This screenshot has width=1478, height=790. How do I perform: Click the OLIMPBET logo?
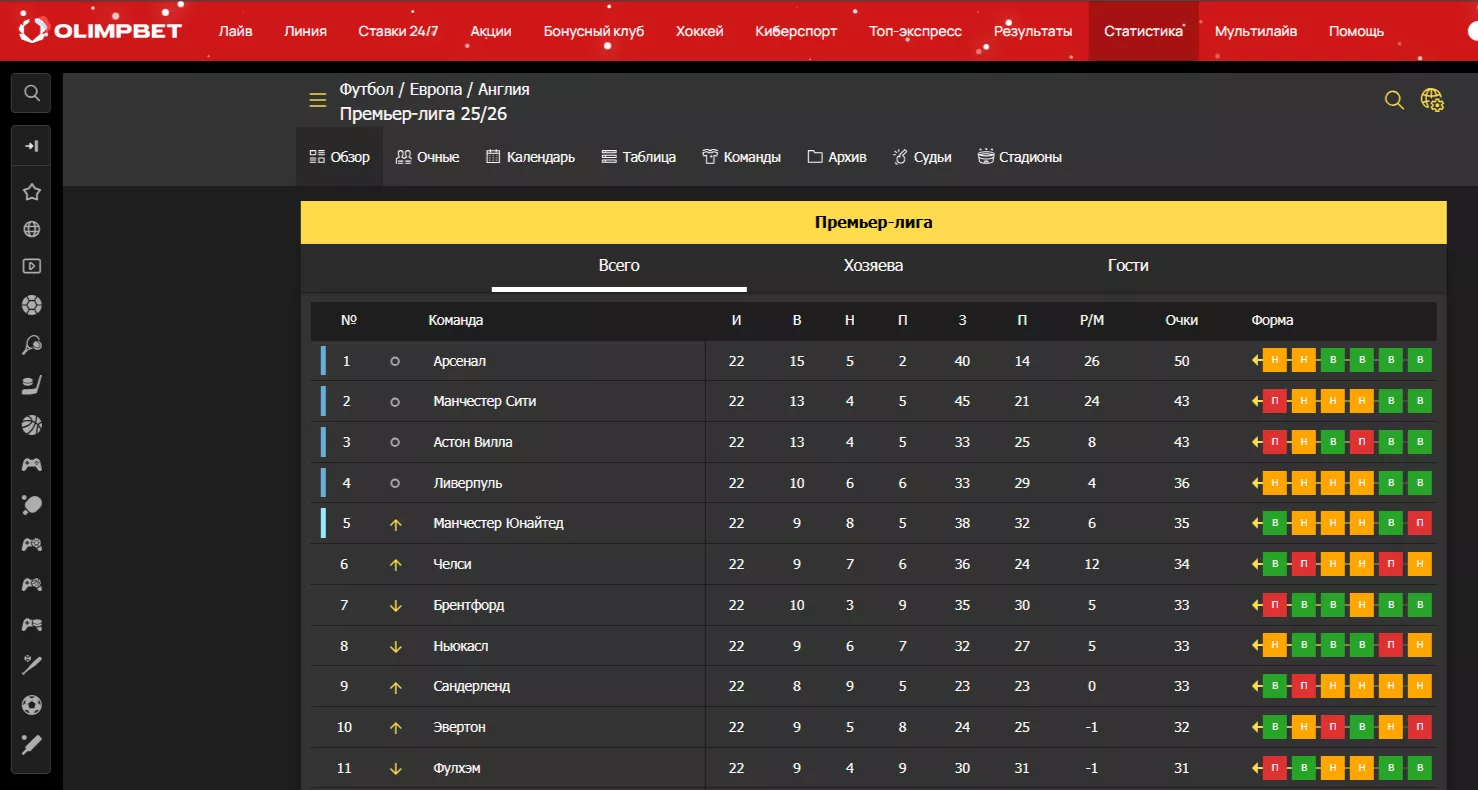(100, 30)
